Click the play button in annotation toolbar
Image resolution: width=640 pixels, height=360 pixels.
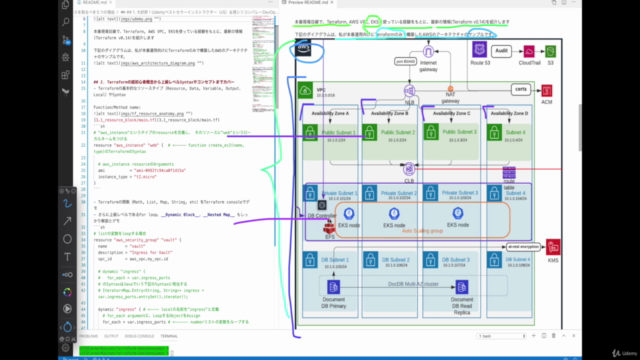(x=67, y=309)
